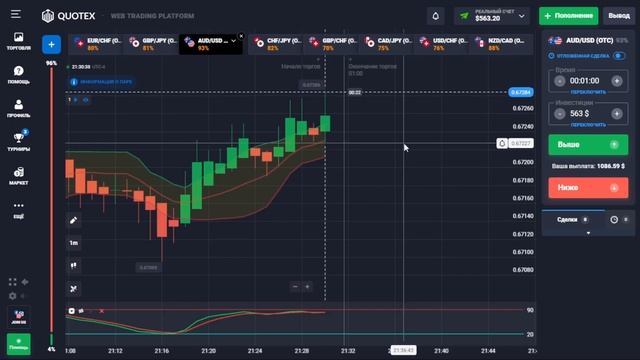The image size is (640, 360).
Task: Decrease investment amount with minus
Action: point(560,113)
